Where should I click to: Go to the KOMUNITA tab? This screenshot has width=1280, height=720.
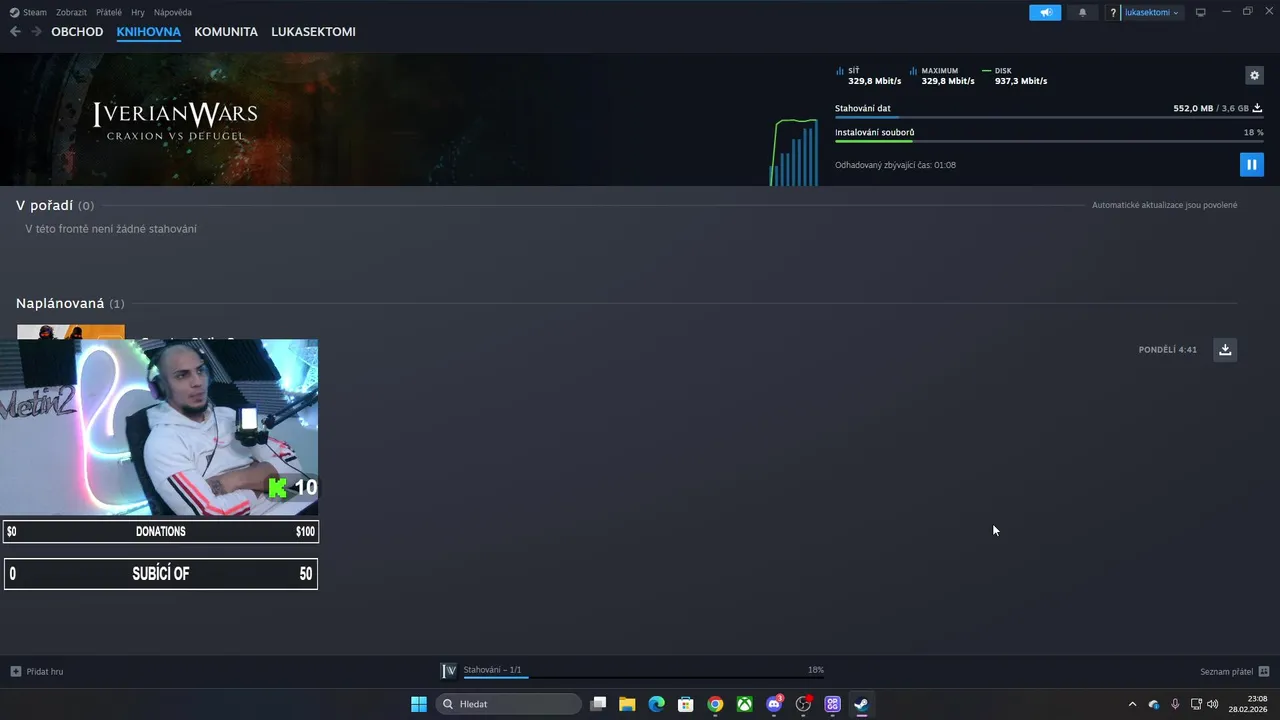point(226,32)
